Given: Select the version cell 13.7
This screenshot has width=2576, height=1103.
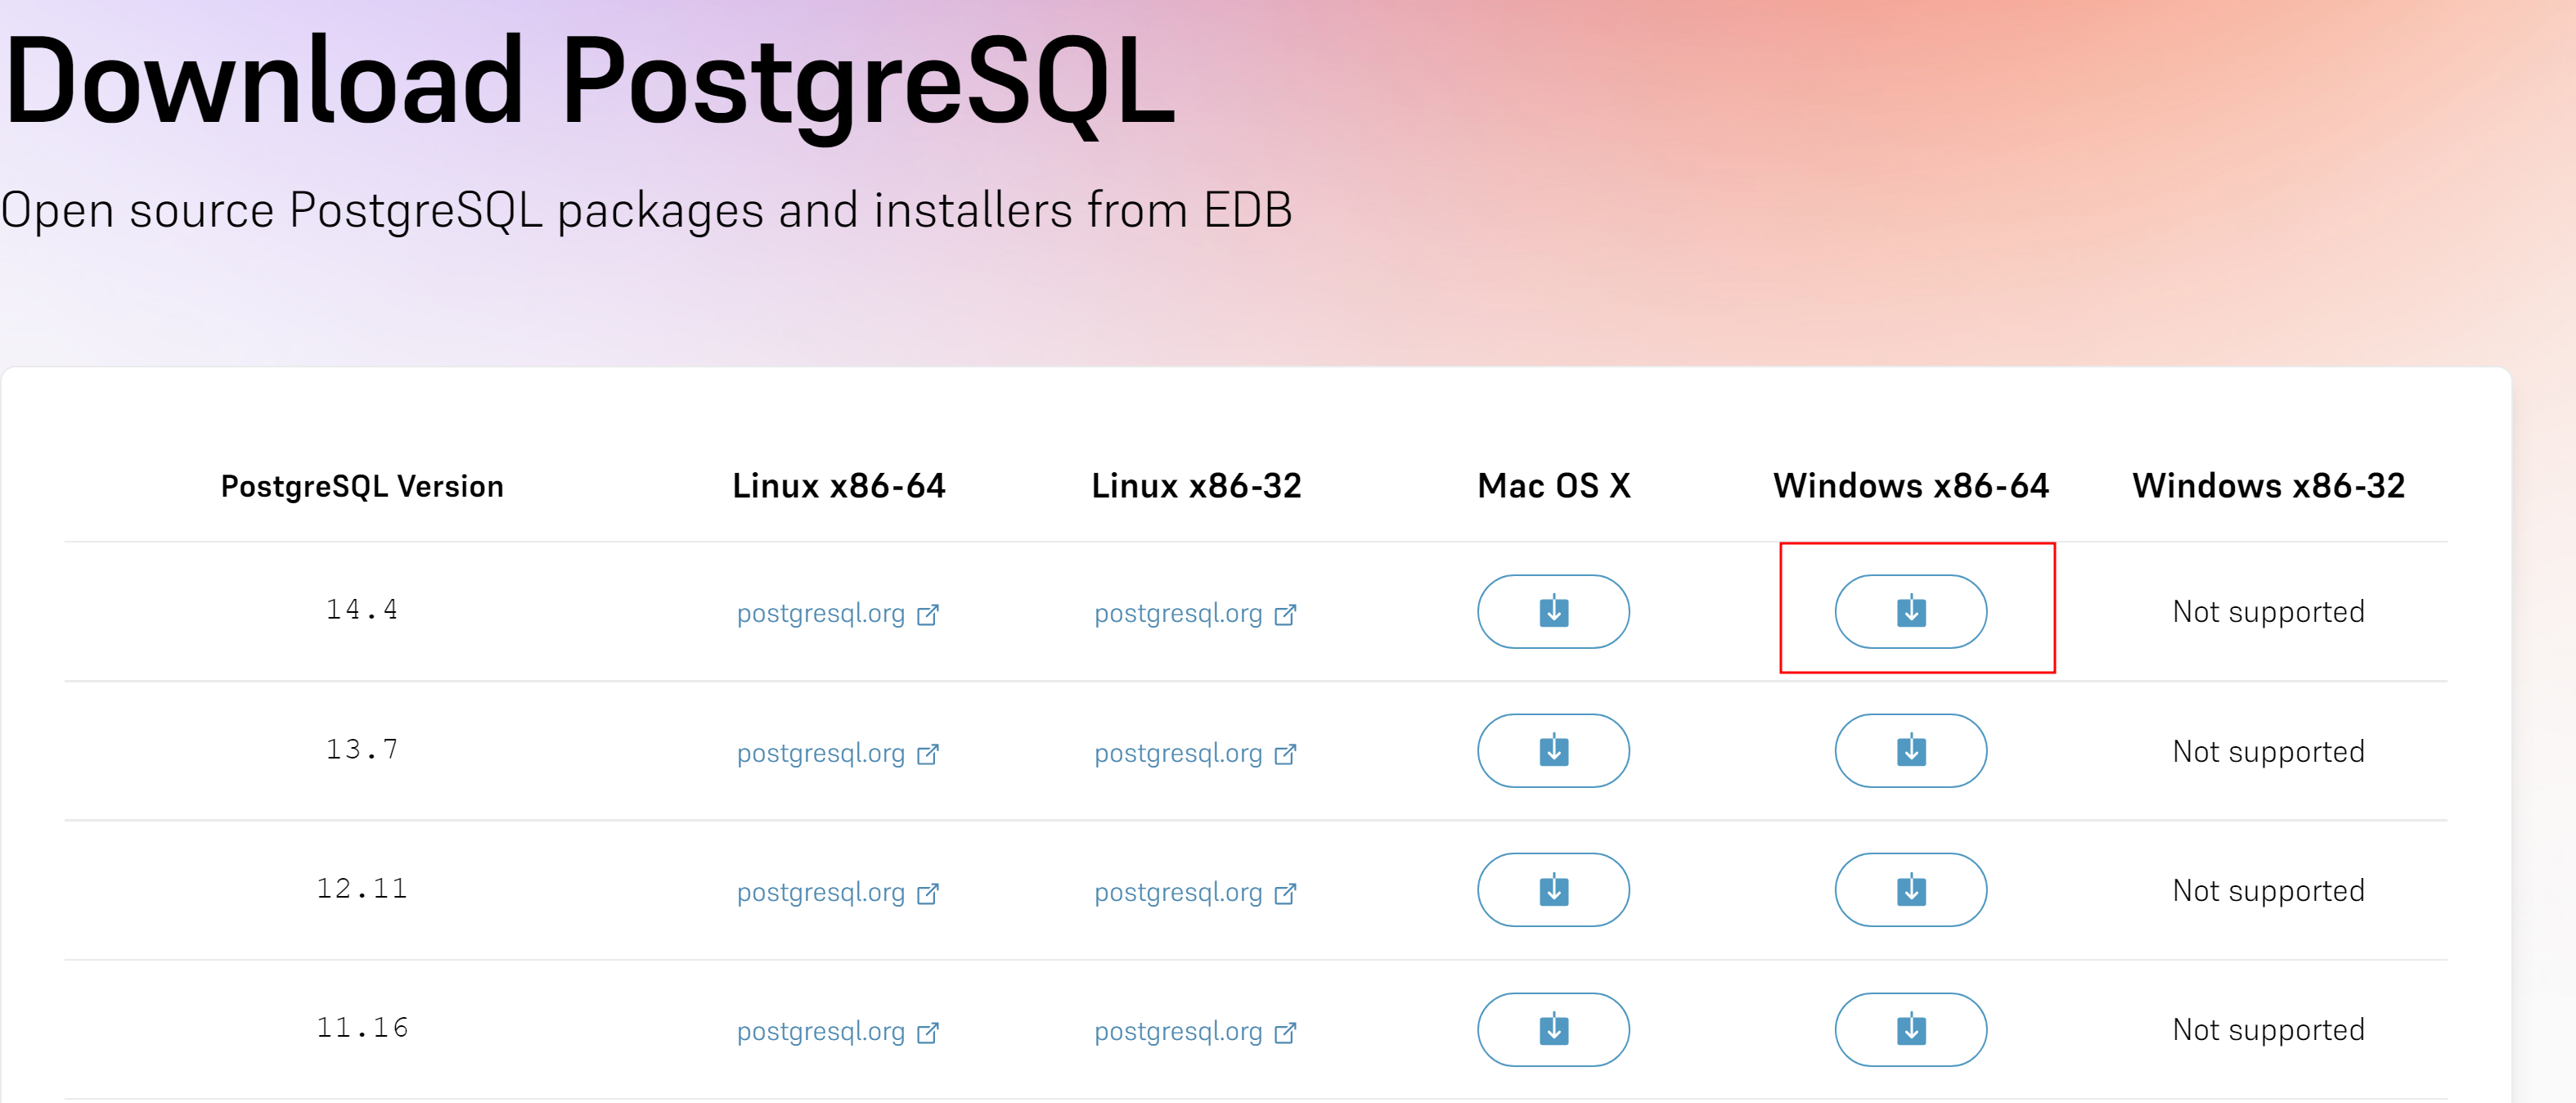Looking at the screenshot, I should coord(362,750).
